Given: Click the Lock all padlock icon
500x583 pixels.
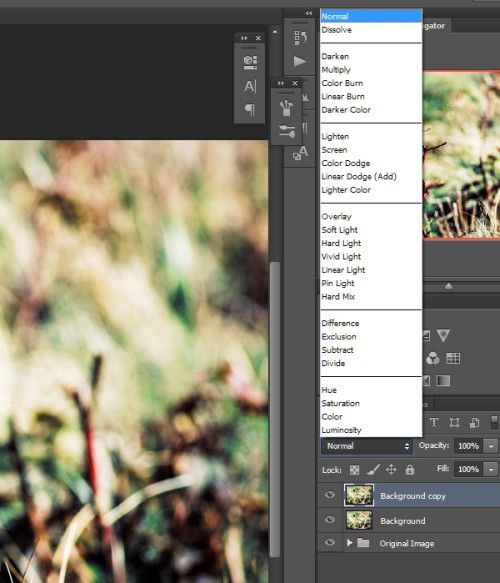Looking at the screenshot, I should tap(410, 470).
